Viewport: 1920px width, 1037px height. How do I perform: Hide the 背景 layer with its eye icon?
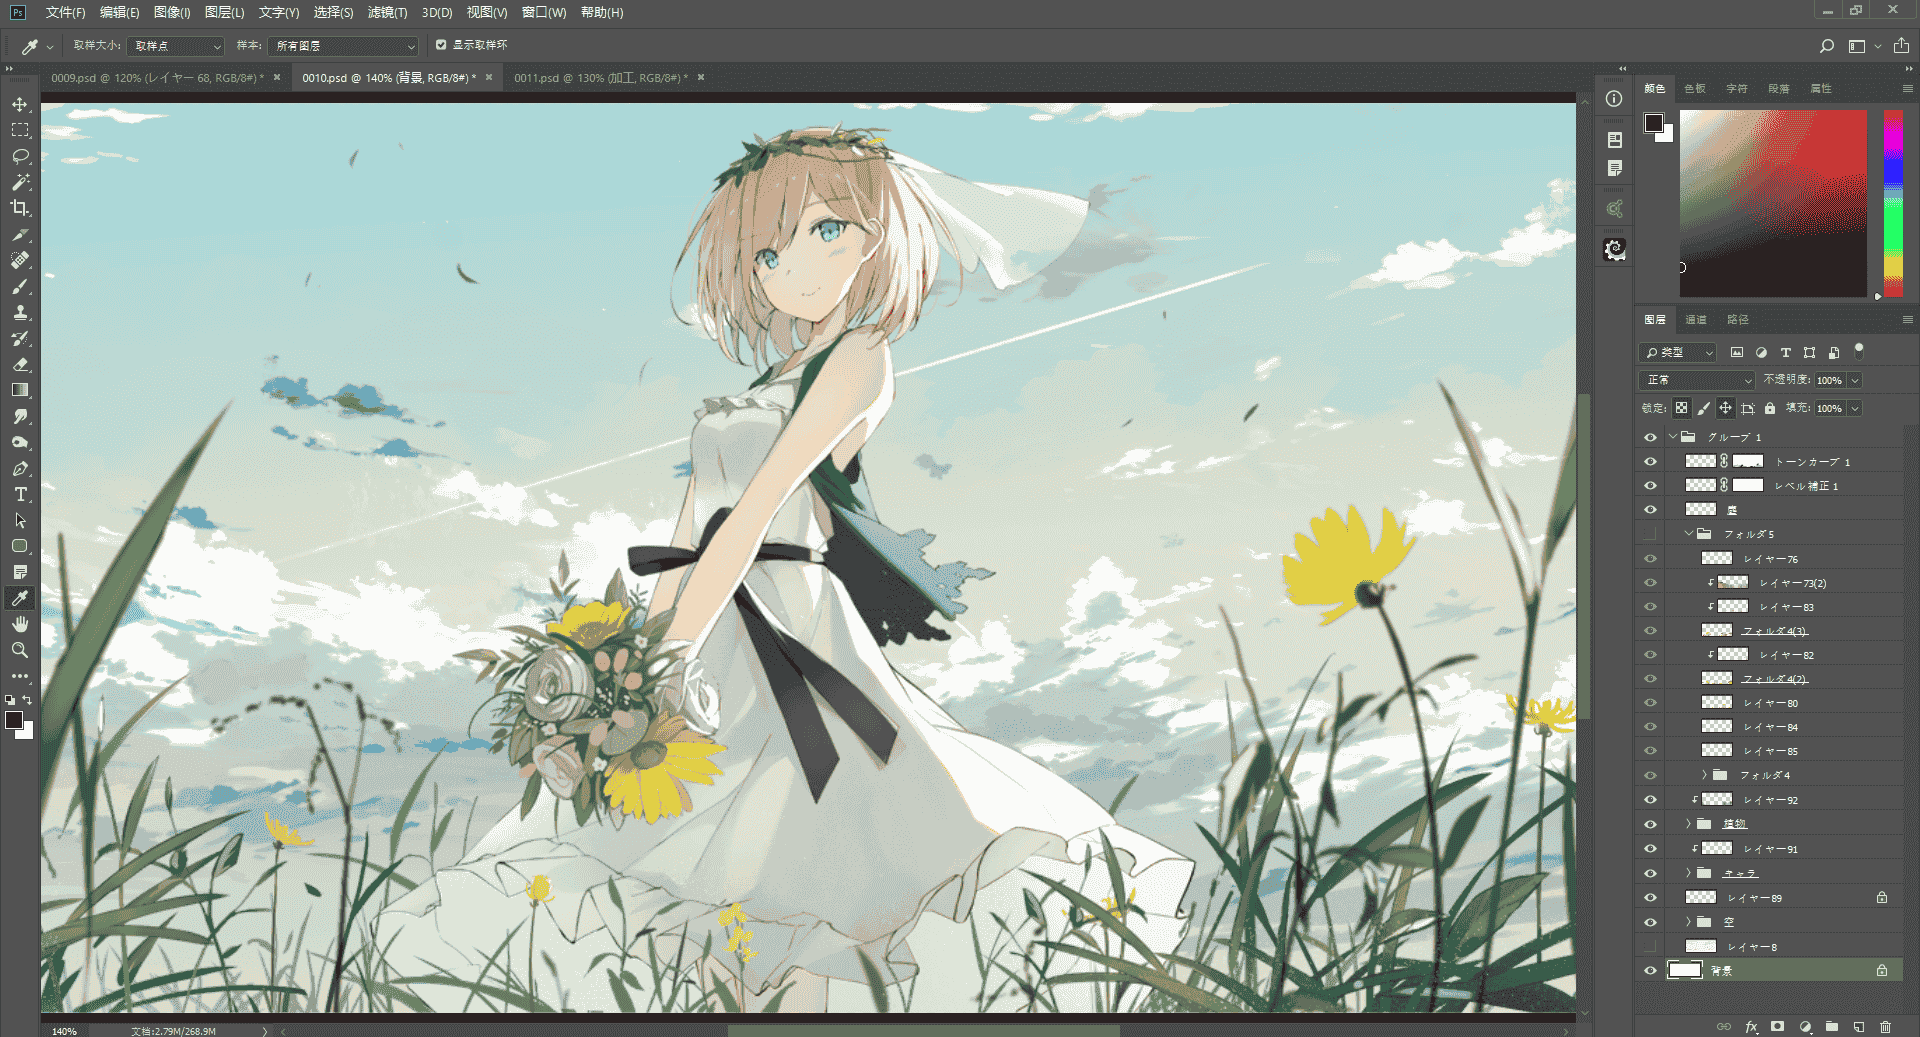pos(1650,970)
